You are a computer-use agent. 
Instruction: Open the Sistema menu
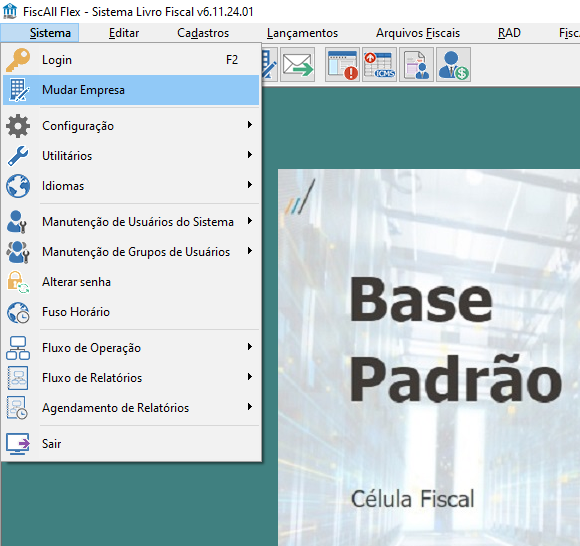[x=40, y=33]
